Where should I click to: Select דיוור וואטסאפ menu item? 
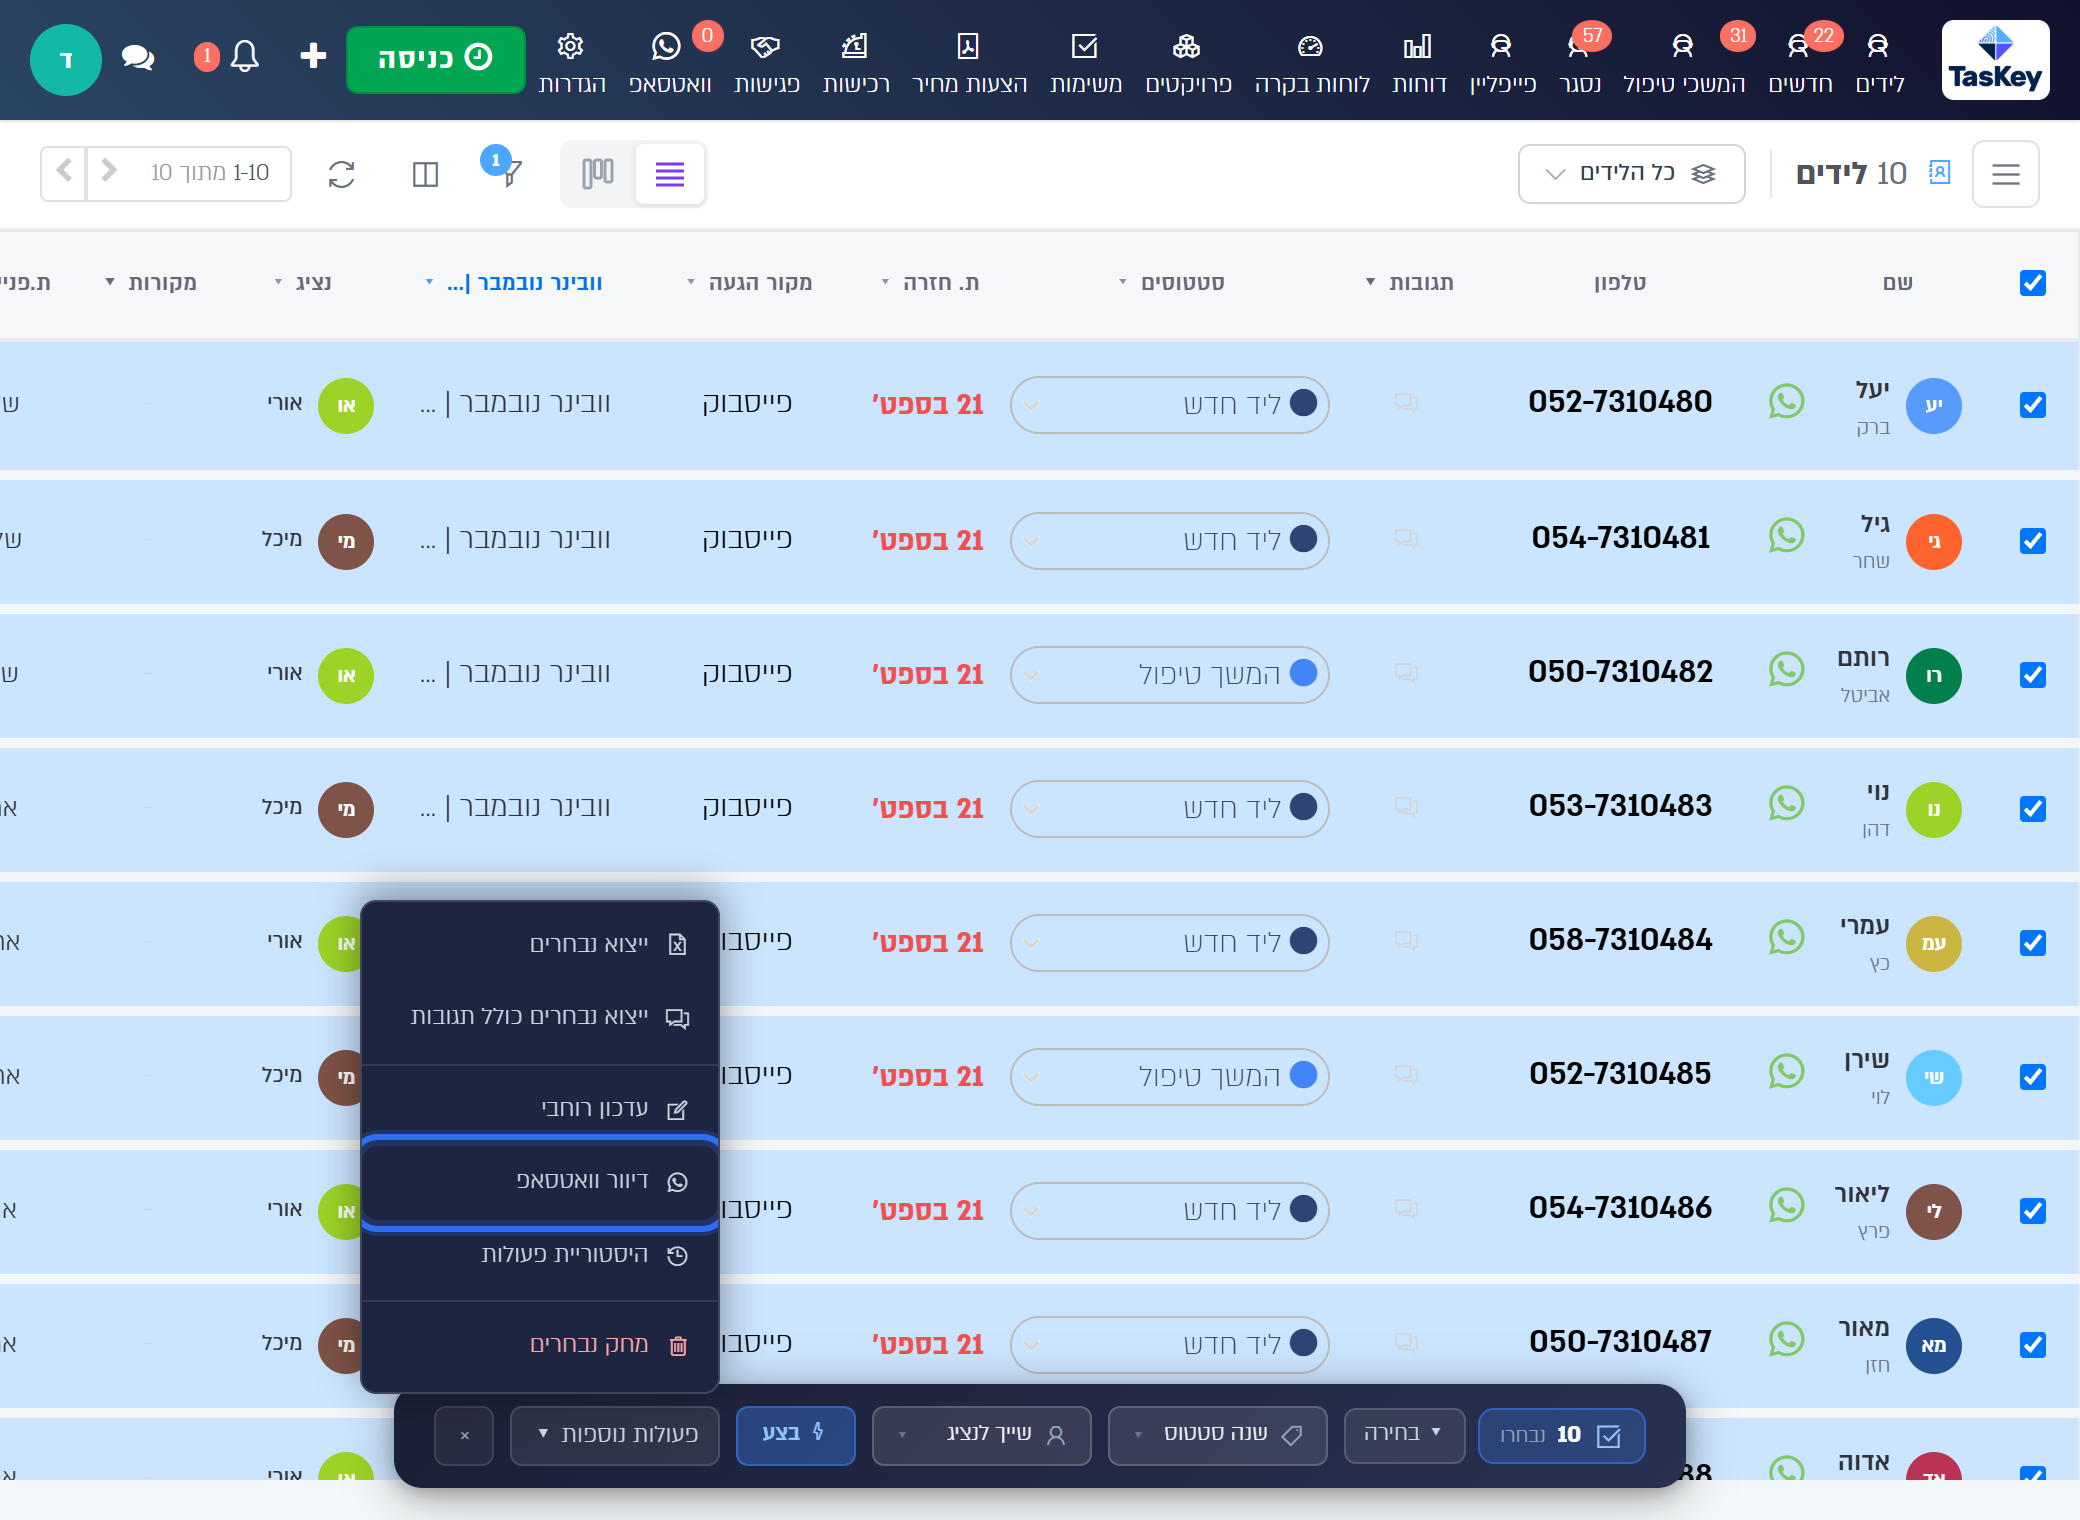click(x=540, y=1181)
